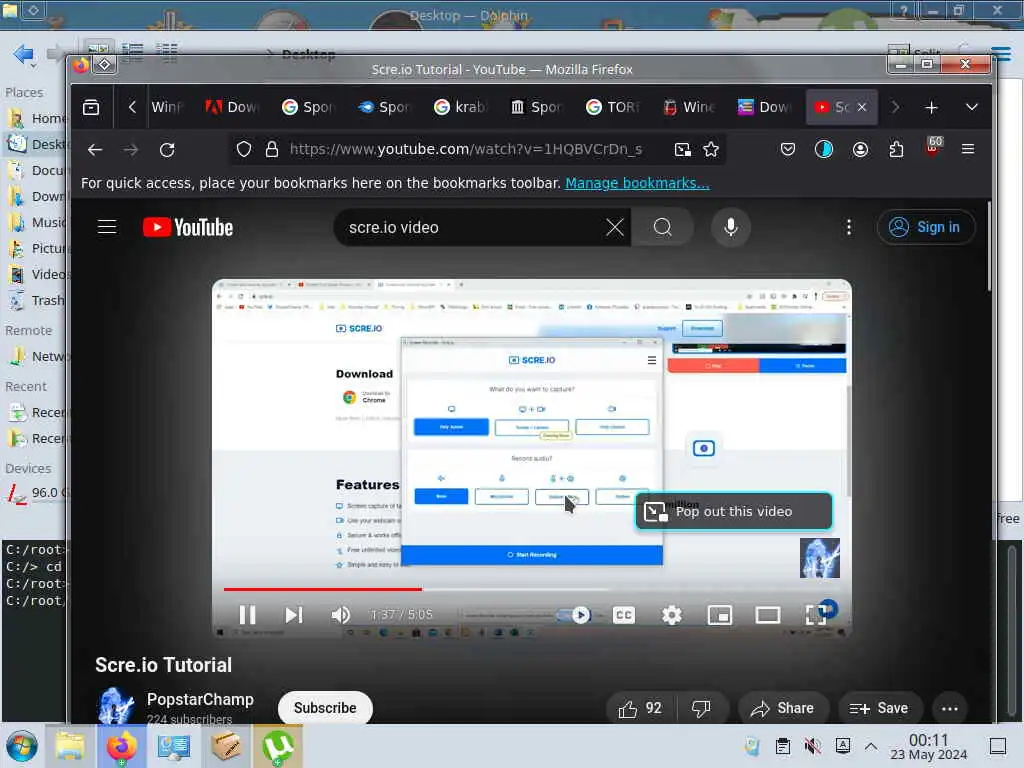This screenshot has width=1024, height=768.
Task: Open the list all tabs dropdown
Action: (972, 107)
